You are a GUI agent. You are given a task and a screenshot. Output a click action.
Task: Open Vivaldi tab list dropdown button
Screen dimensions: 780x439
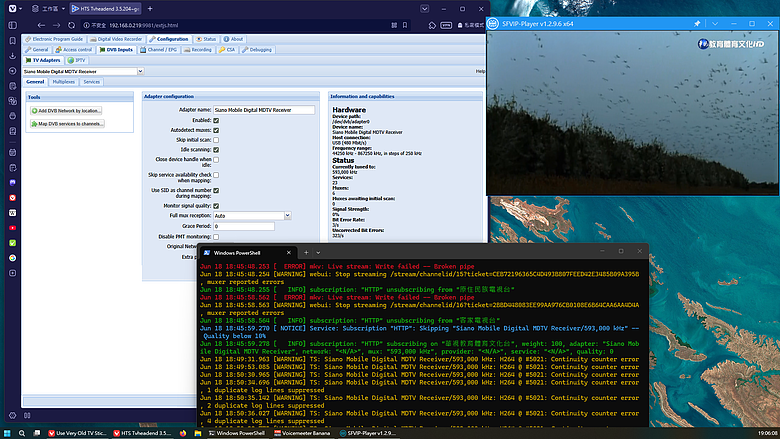coord(424,8)
